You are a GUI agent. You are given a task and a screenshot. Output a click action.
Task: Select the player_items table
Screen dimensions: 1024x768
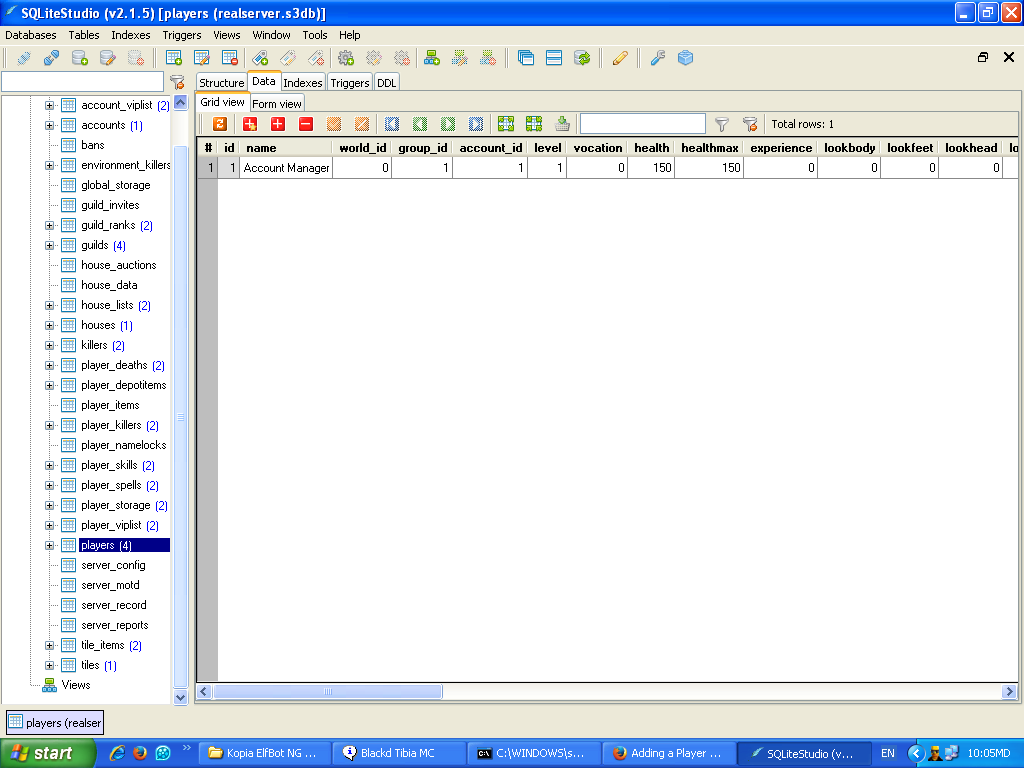pyautogui.click(x=110, y=406)
